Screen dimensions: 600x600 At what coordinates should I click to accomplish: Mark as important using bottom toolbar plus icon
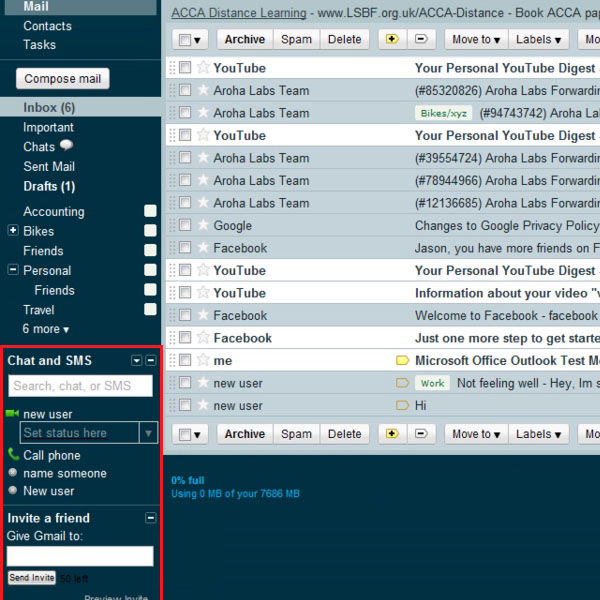tap(392, 434)
